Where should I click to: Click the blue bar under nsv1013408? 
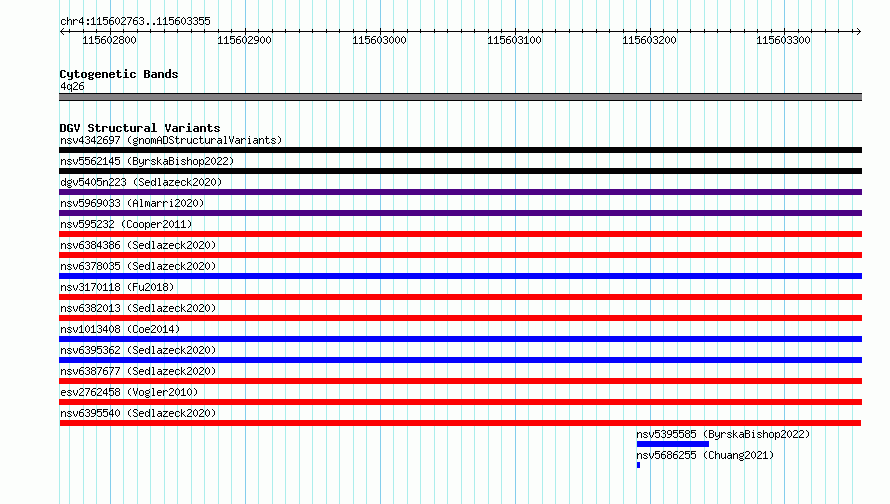click(x=460, y=339)
